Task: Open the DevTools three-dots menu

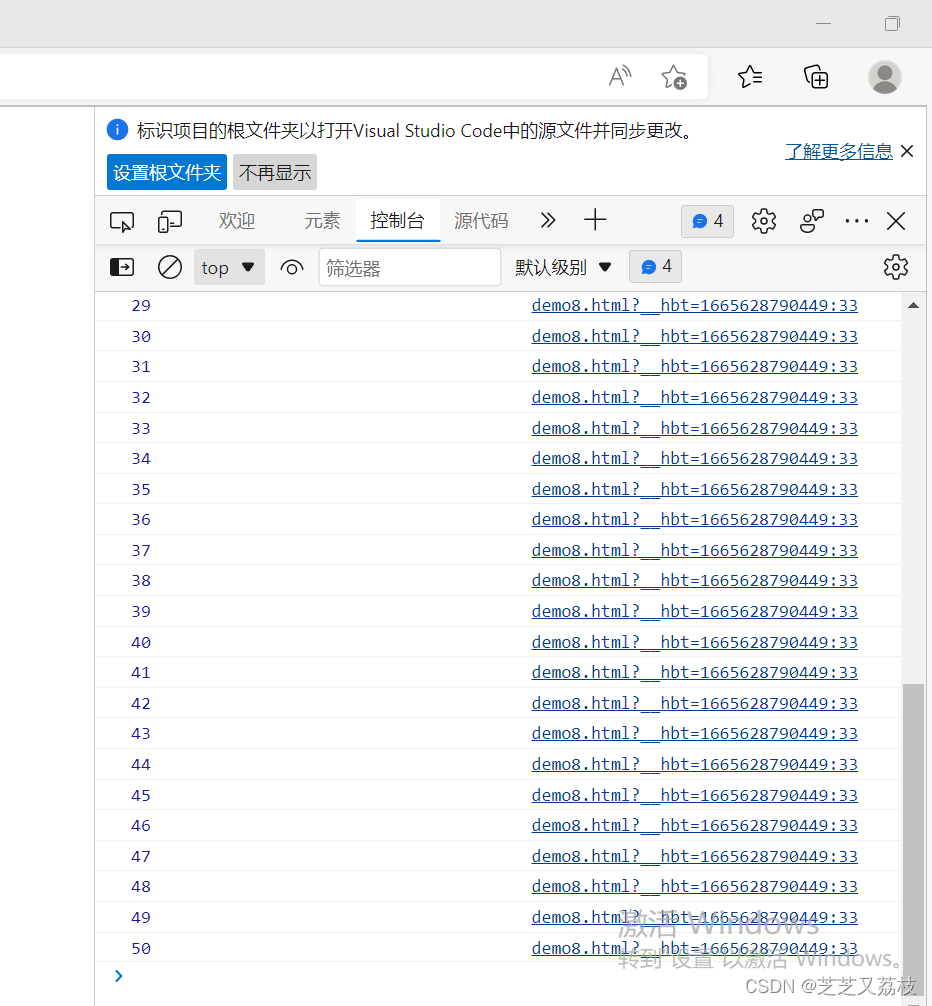Action: [x=856, y=221]
